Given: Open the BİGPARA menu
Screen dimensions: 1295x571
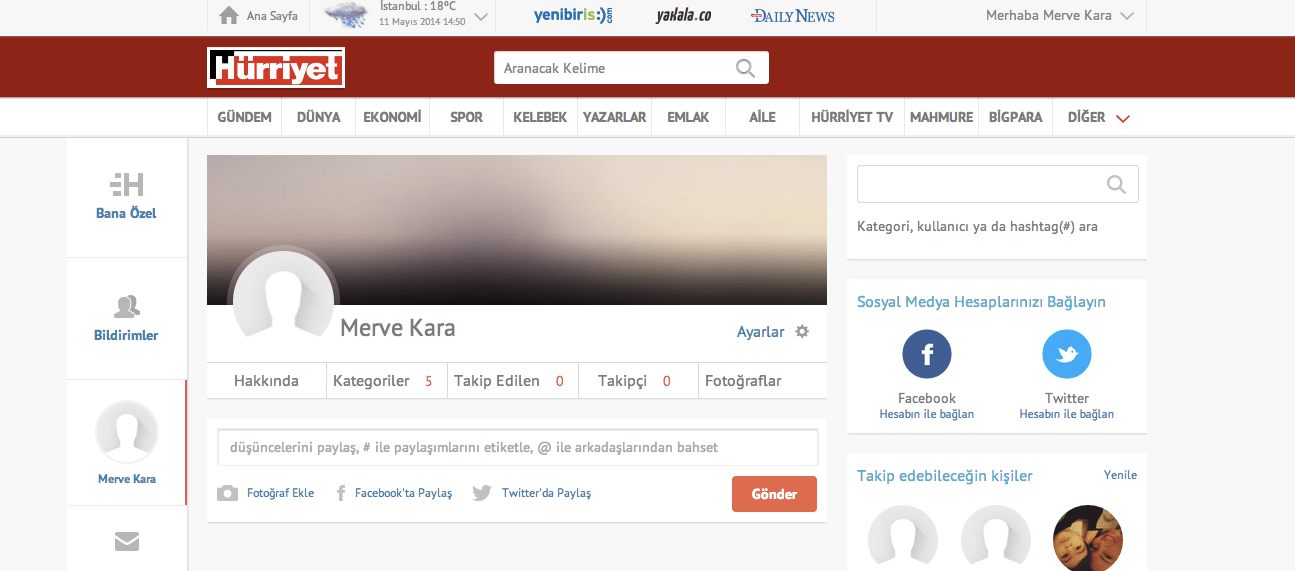Looking at the screenshot, I should 1015,117.
